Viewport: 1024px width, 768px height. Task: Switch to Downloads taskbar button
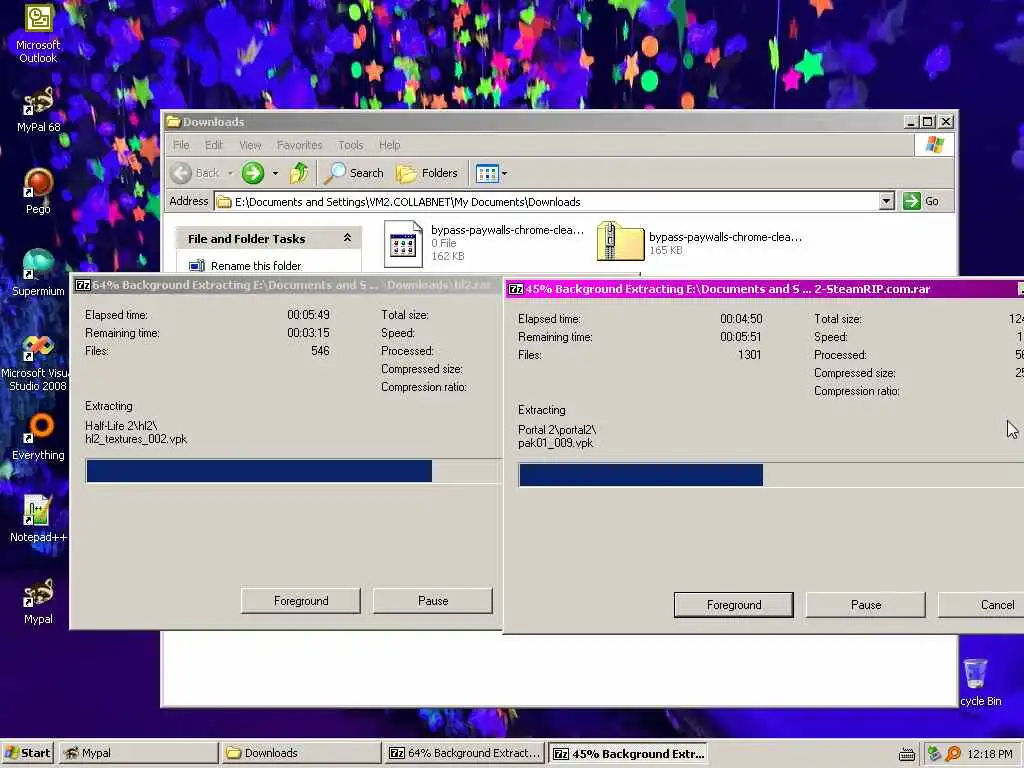(x=301, y=753)
